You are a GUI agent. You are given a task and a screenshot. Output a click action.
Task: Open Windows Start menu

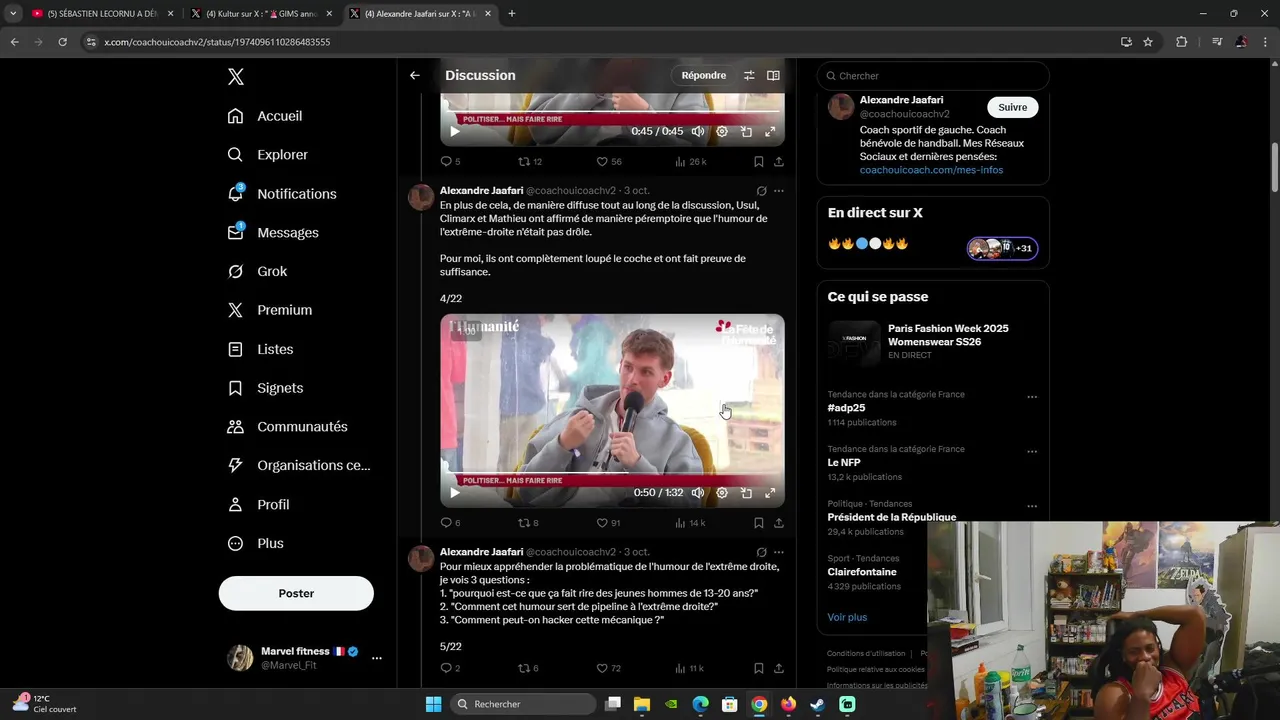pyautogui.click(x=433, y=704)
